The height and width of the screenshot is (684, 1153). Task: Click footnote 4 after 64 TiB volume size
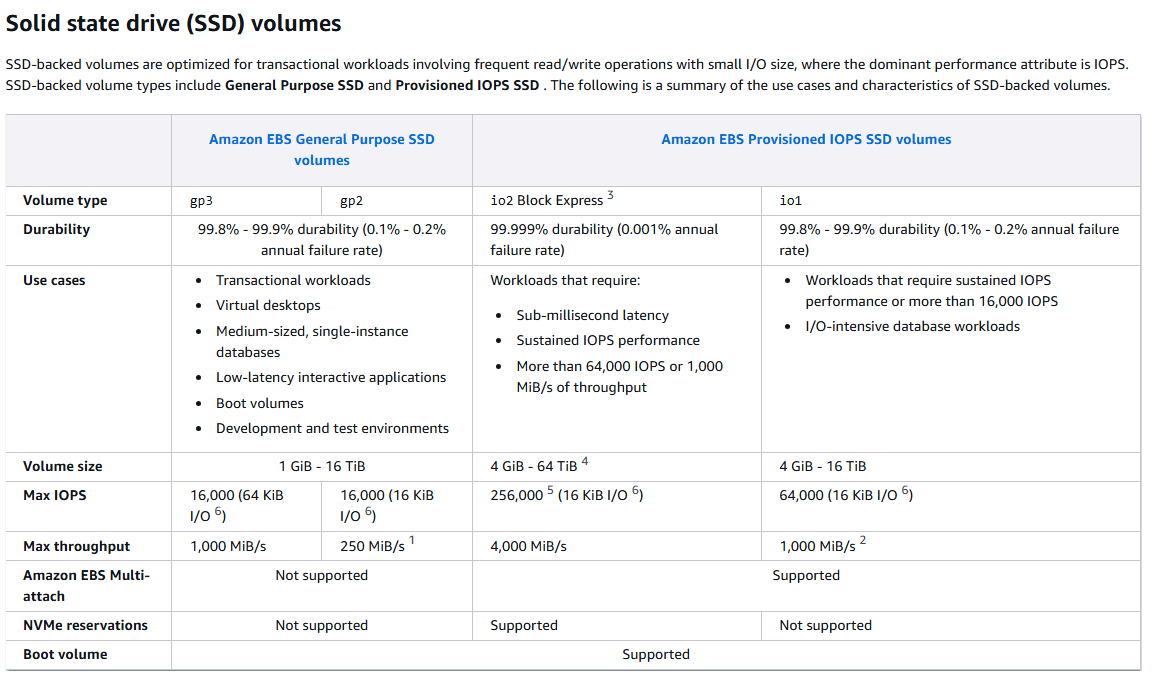coord(588,461)
